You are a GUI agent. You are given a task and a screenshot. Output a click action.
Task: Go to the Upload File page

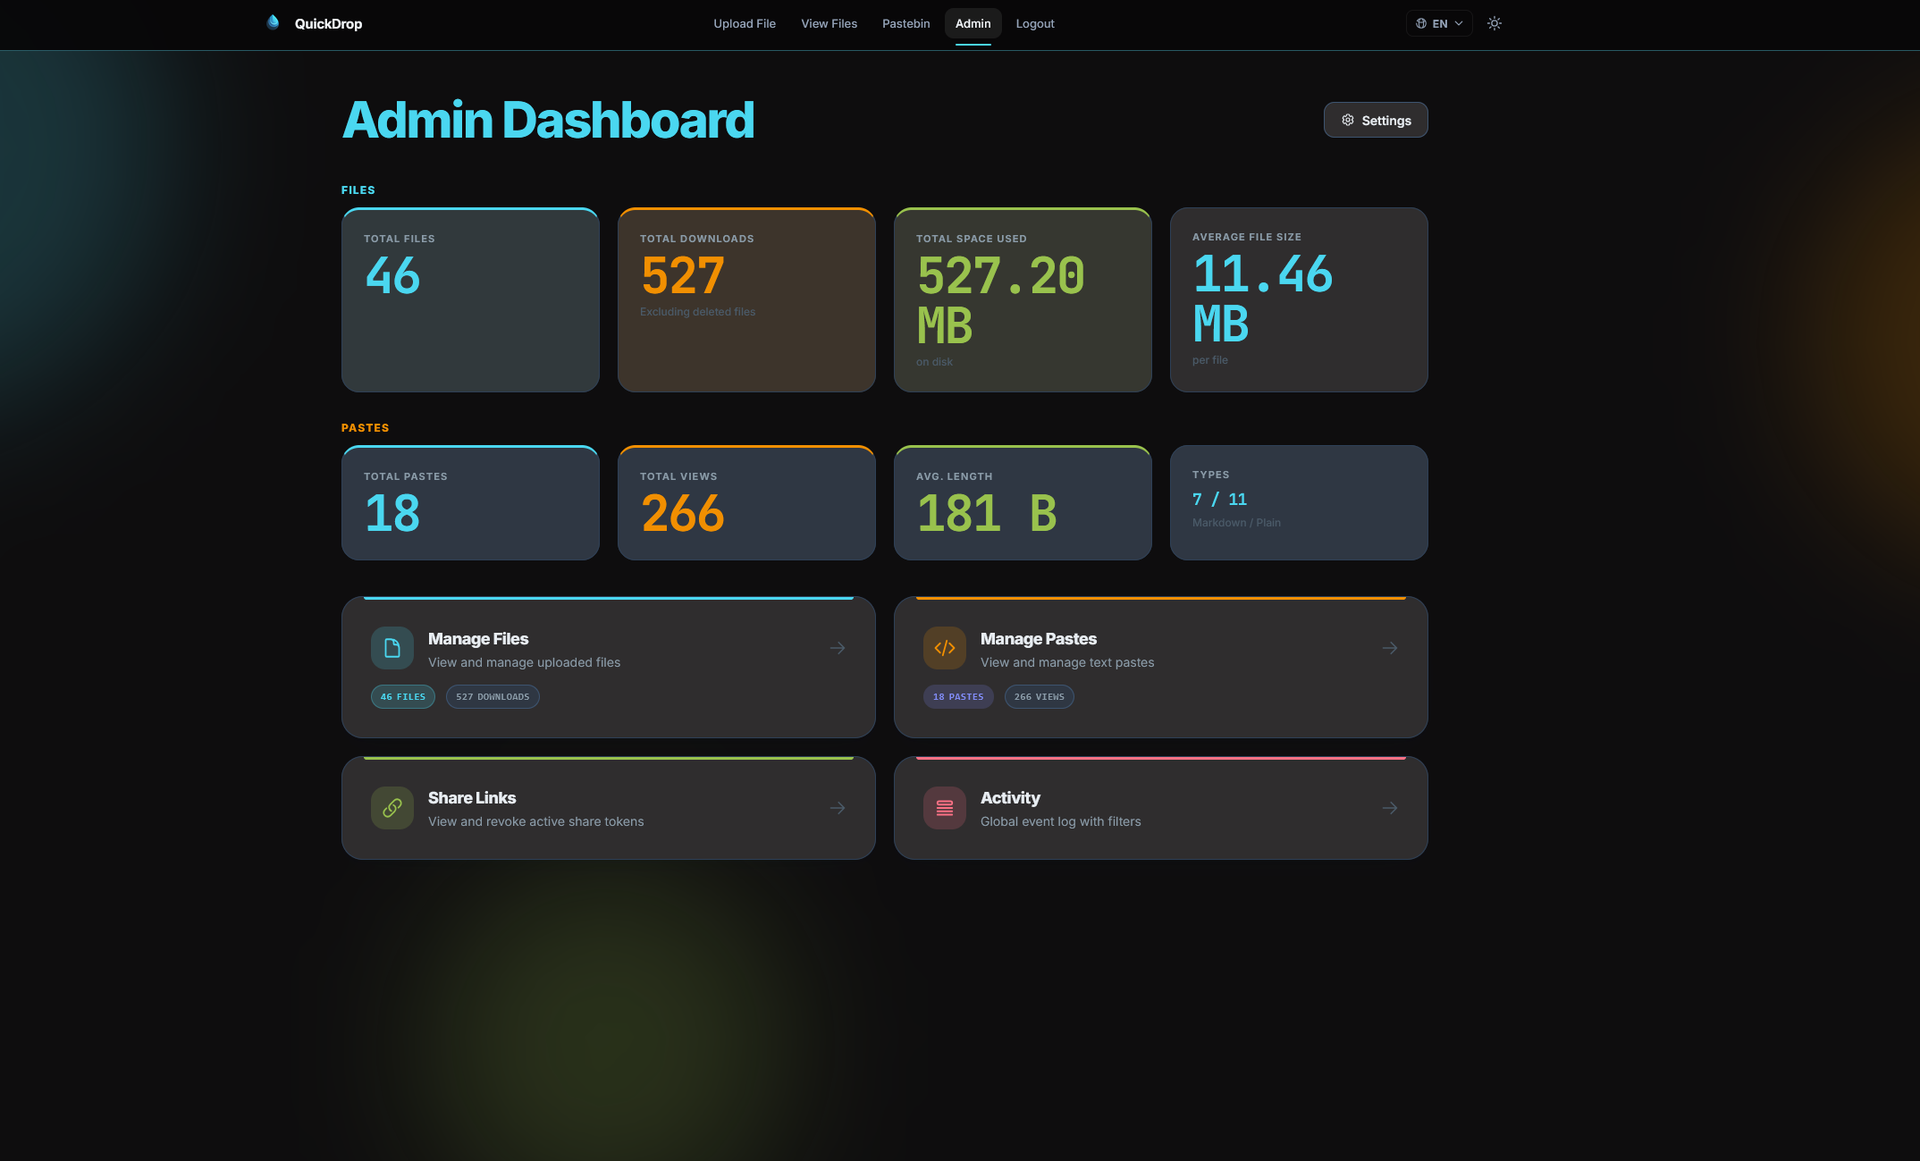[x=744, y=23]
